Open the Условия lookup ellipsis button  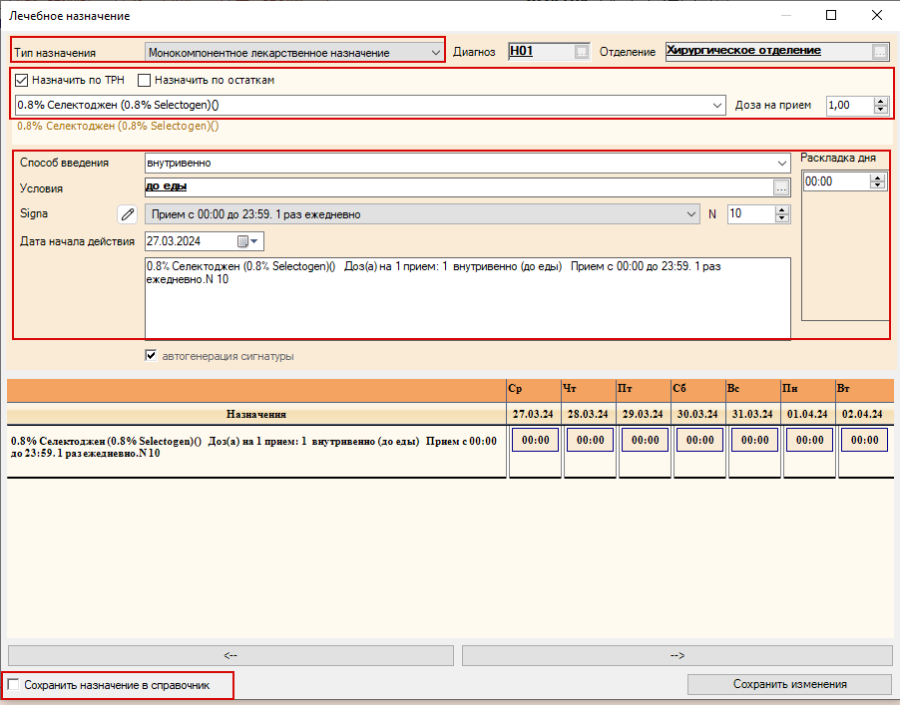coord(781,188)
